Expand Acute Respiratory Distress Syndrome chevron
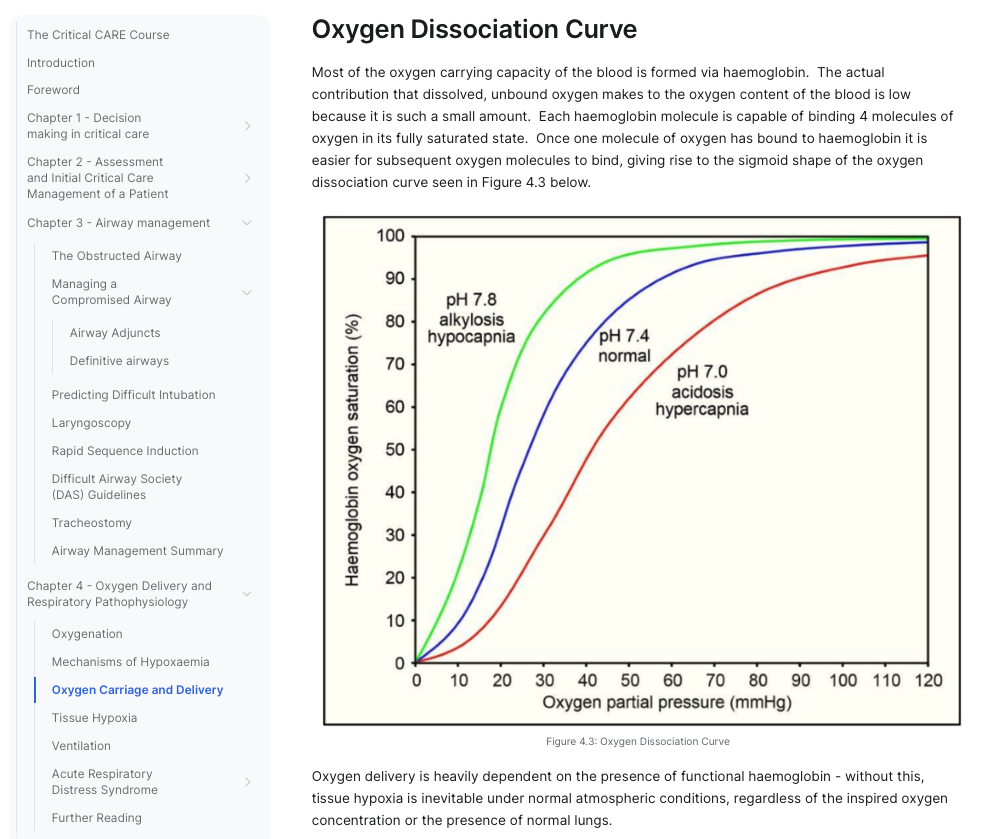 coord(248,781)
